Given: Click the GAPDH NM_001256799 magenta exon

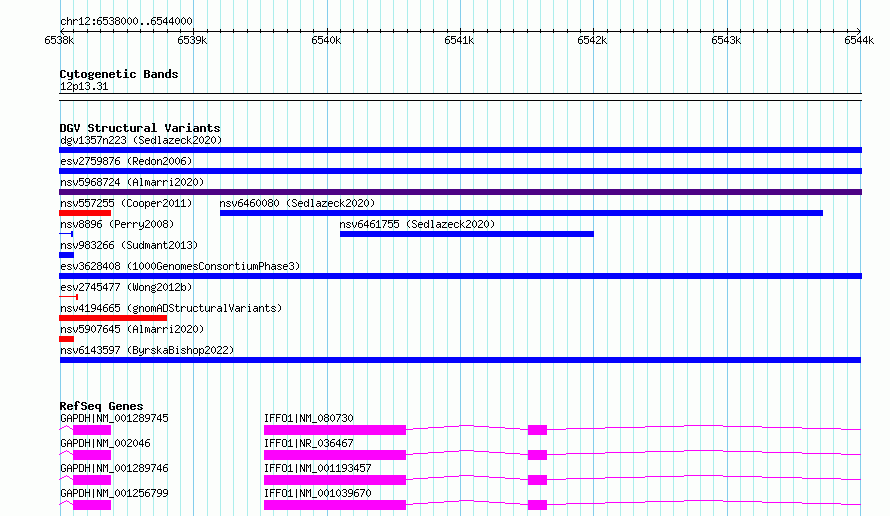Looking at the screenshot, I should pyautogui.click(x=92, y=505).
